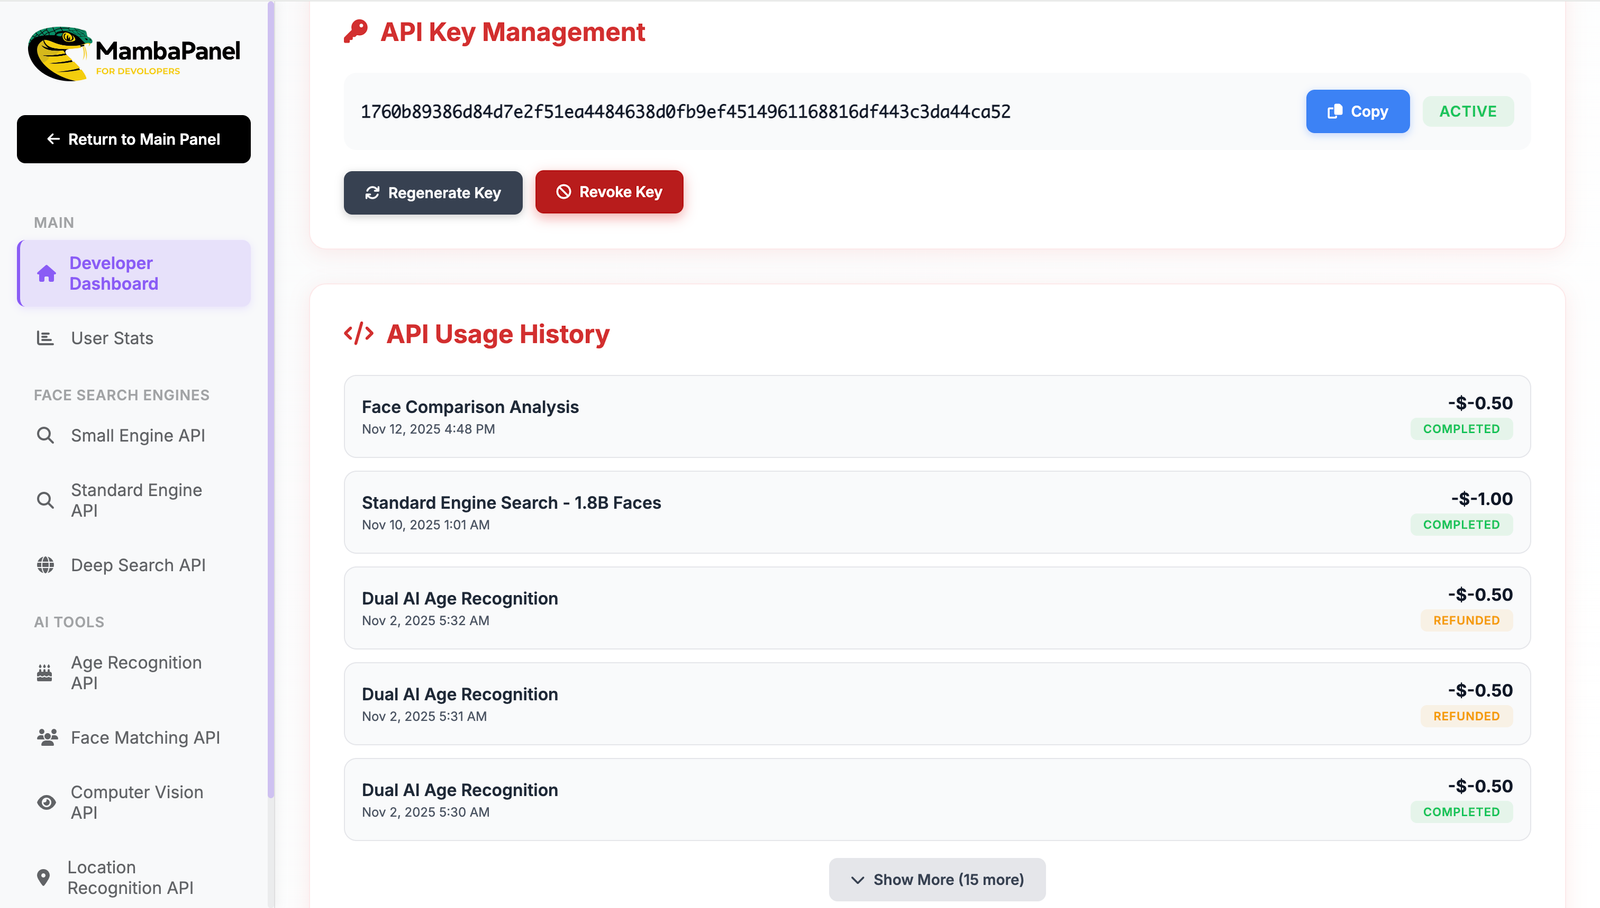Select the Small Engine API magnifier icon
This screenshot has width=1600, height=908.
click(x=45, y=435)
